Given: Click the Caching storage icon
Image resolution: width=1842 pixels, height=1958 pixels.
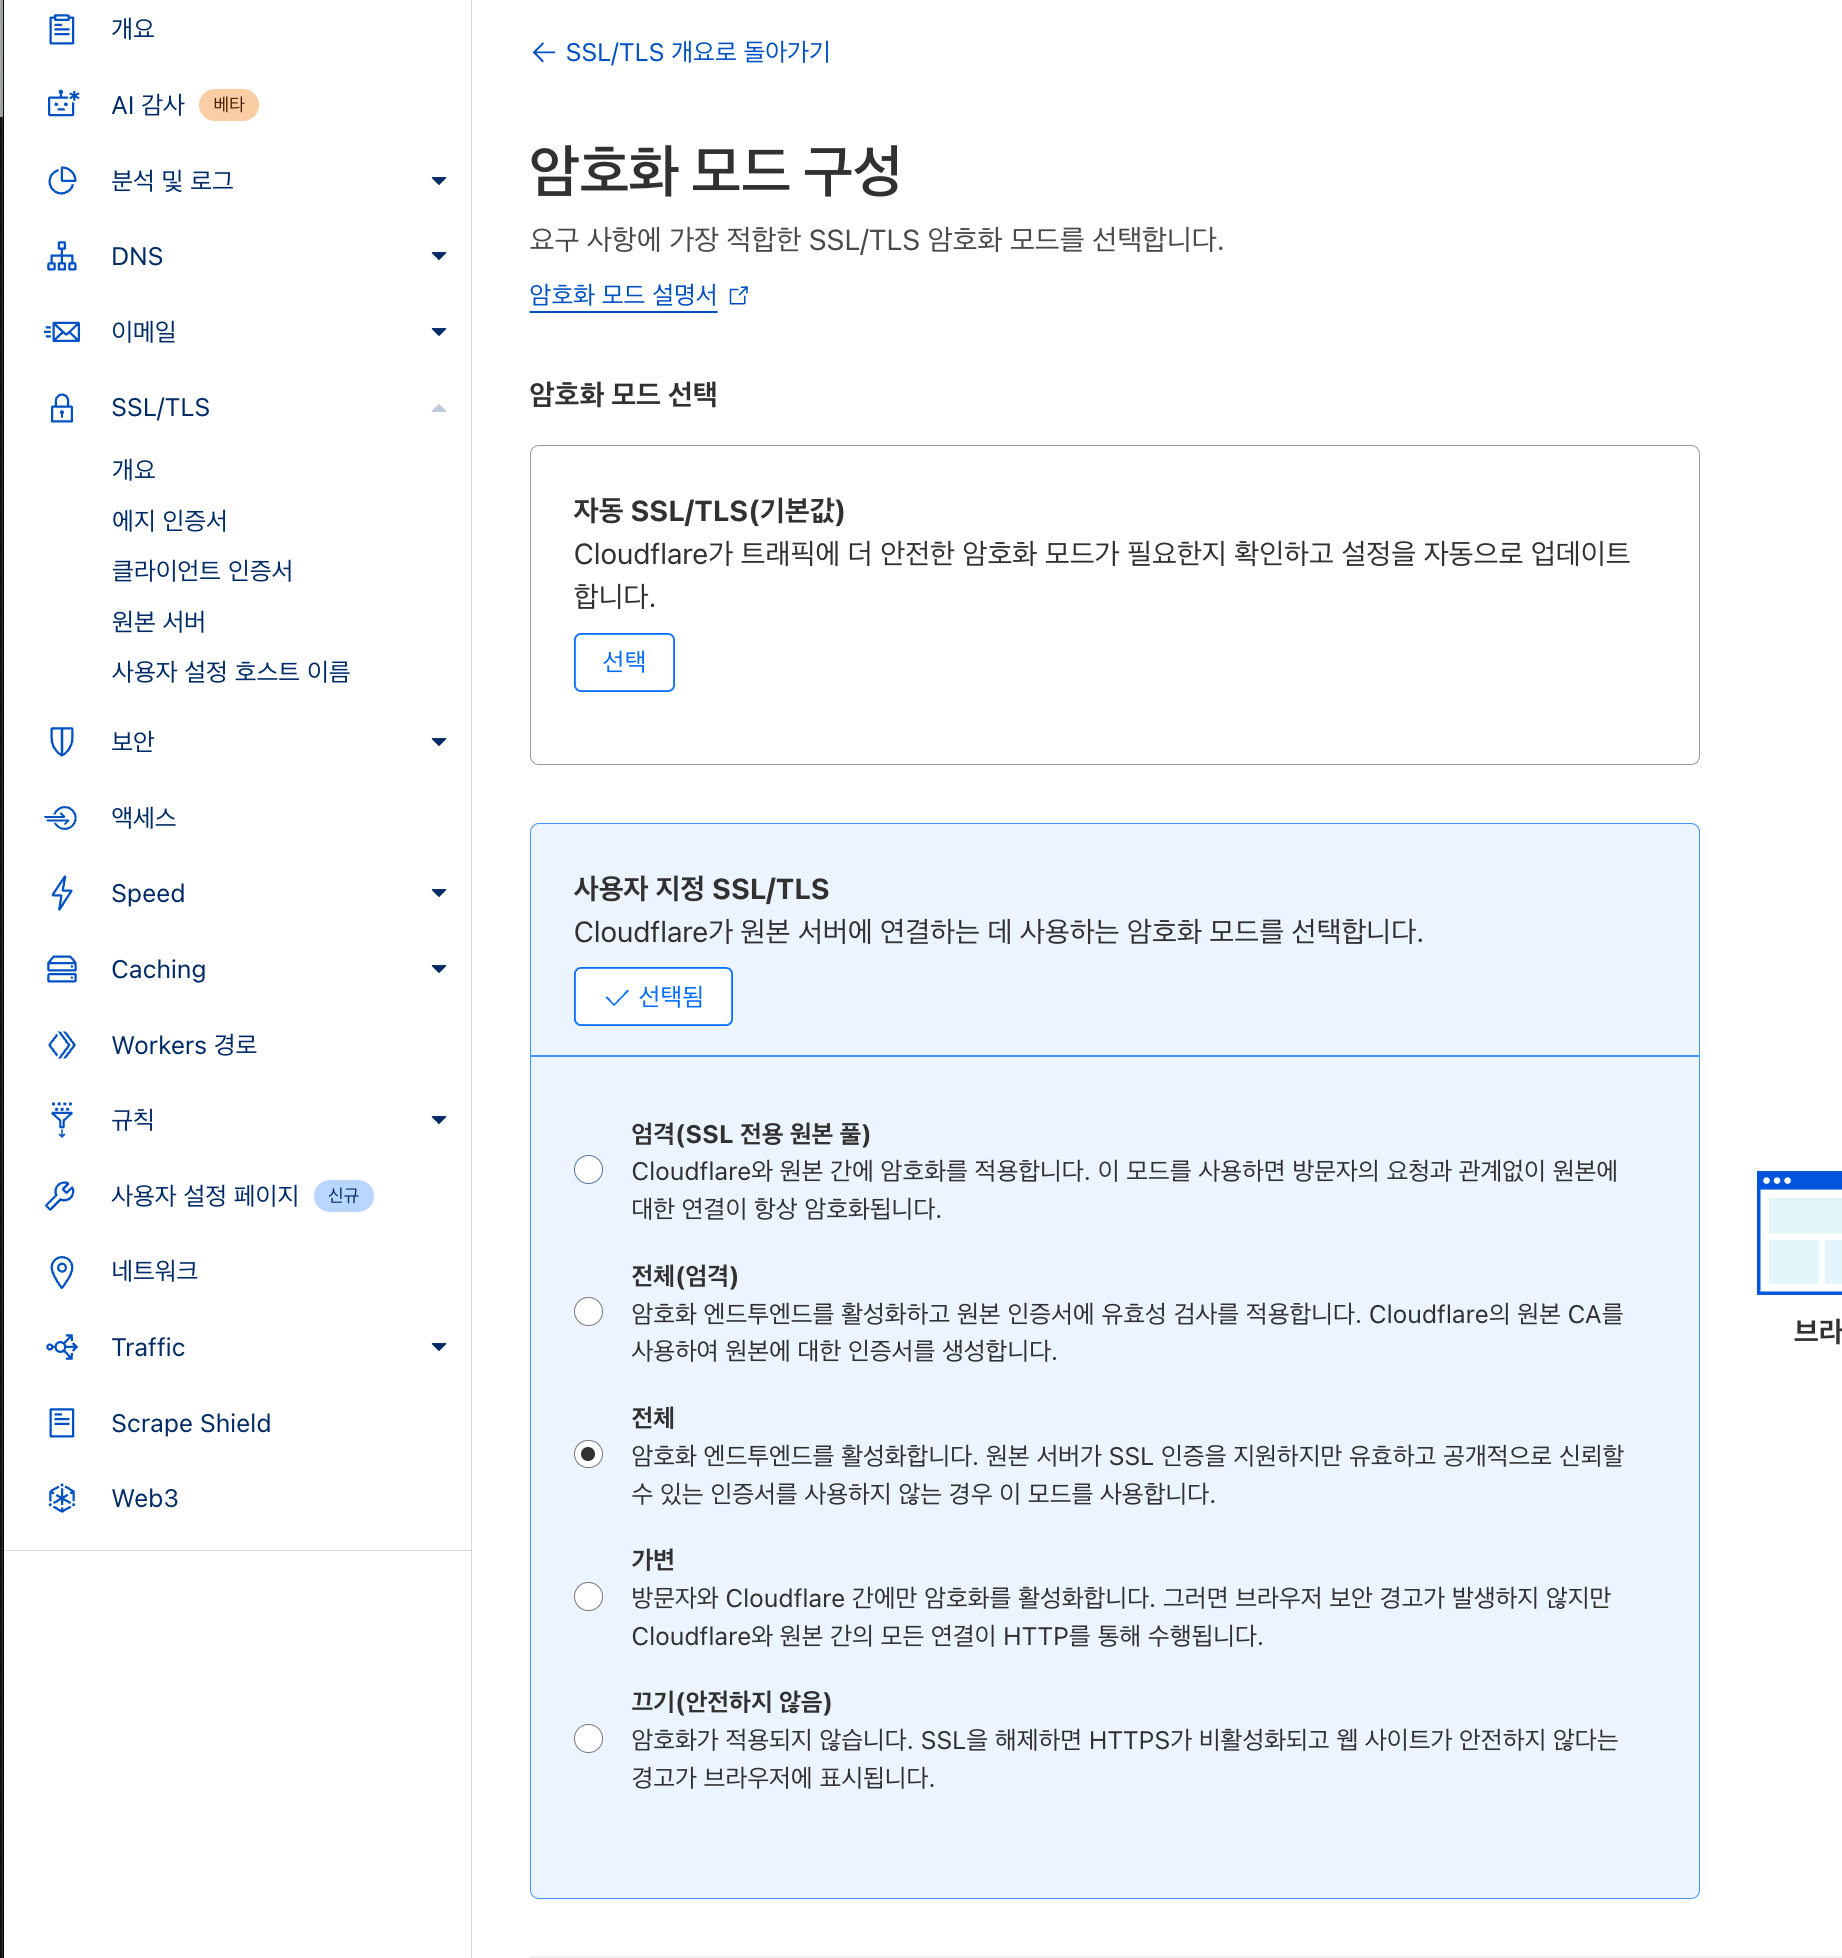Looking at the screenshot, I should pos(62,969).
